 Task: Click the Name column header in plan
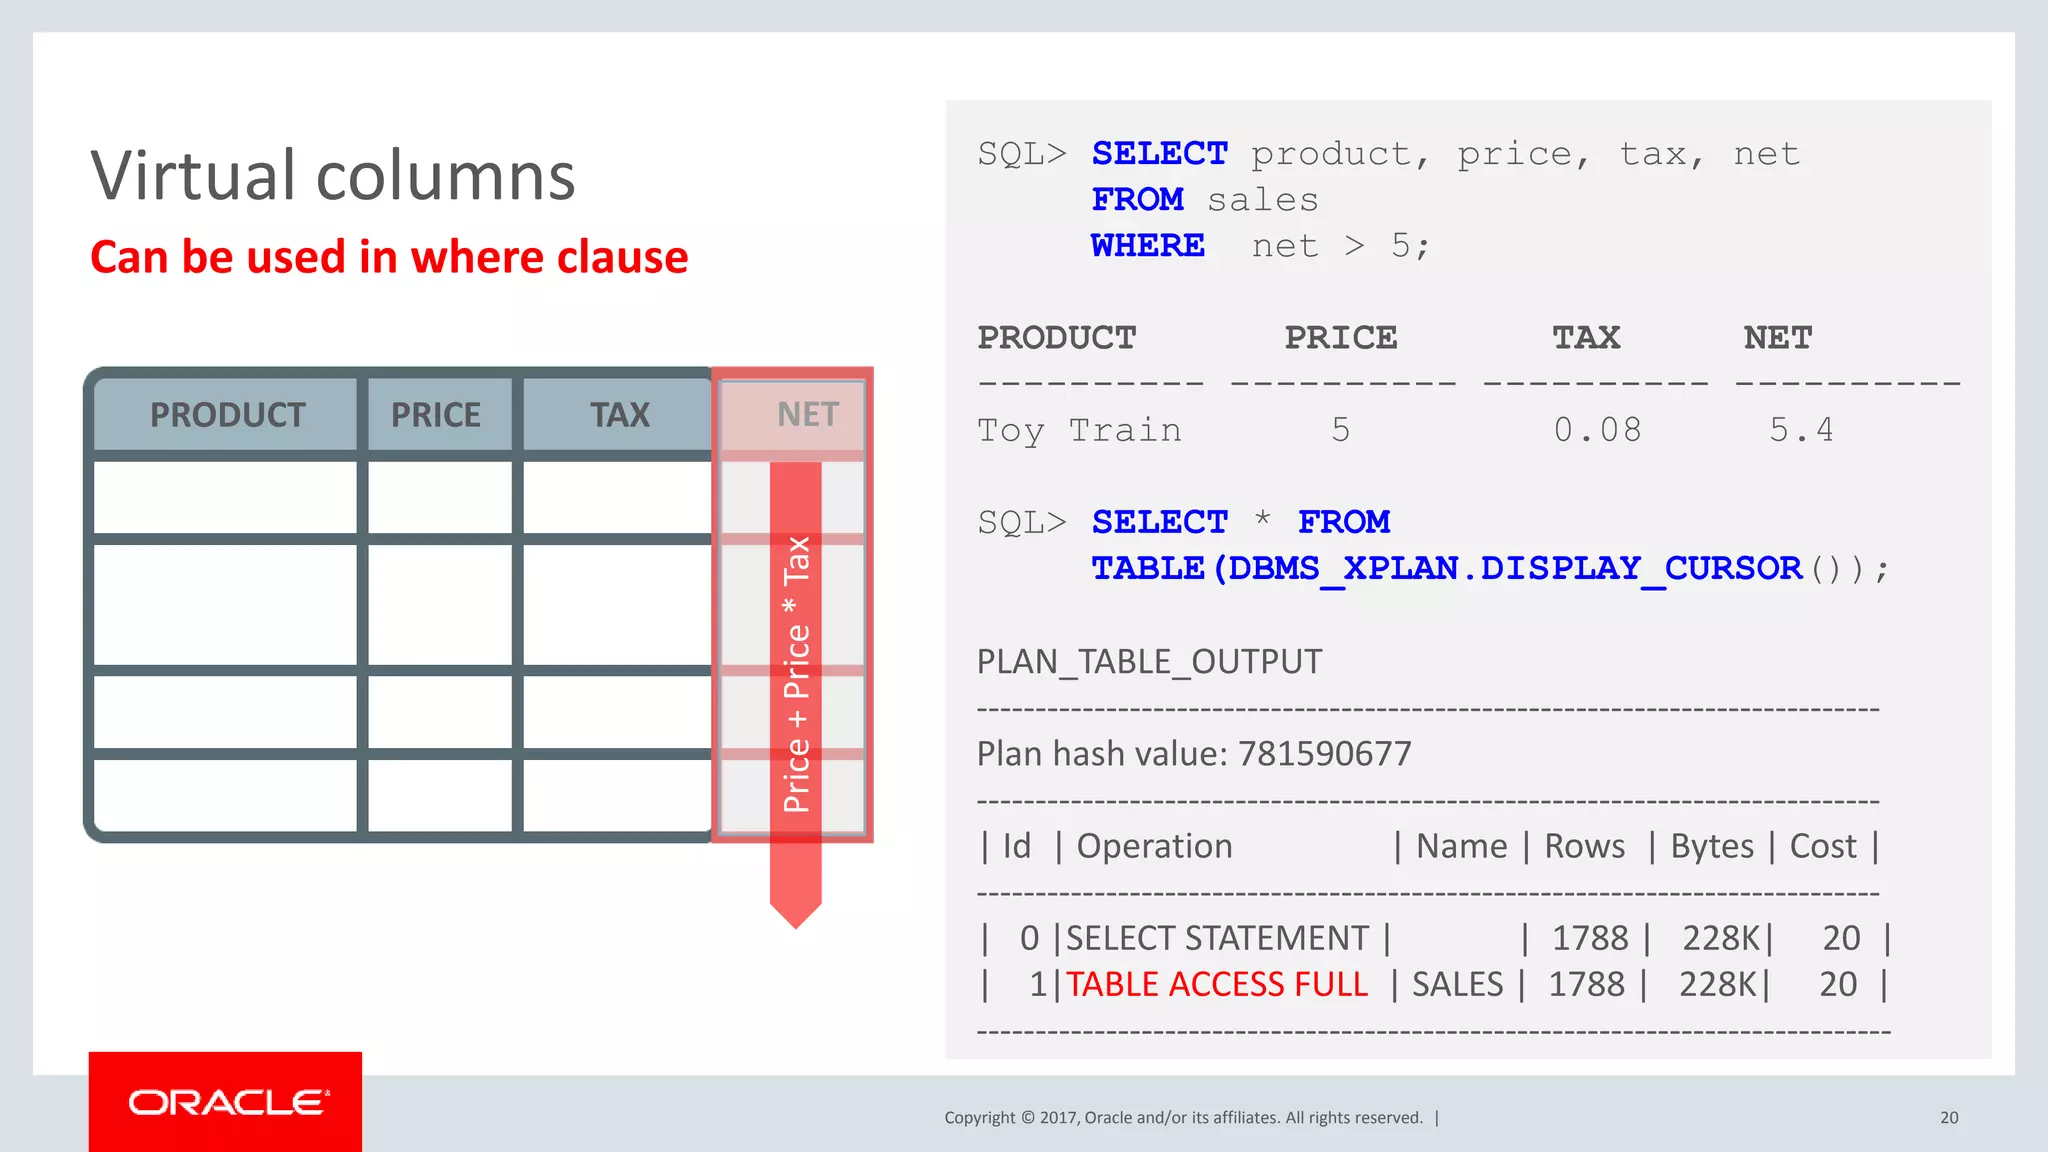(x=1462, y=846)
